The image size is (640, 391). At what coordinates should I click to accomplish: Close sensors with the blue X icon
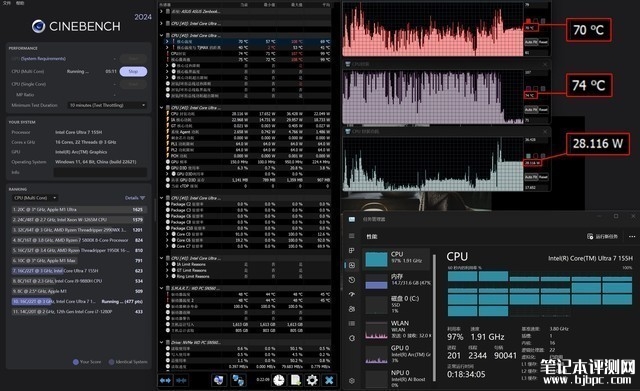coord(329,380)
